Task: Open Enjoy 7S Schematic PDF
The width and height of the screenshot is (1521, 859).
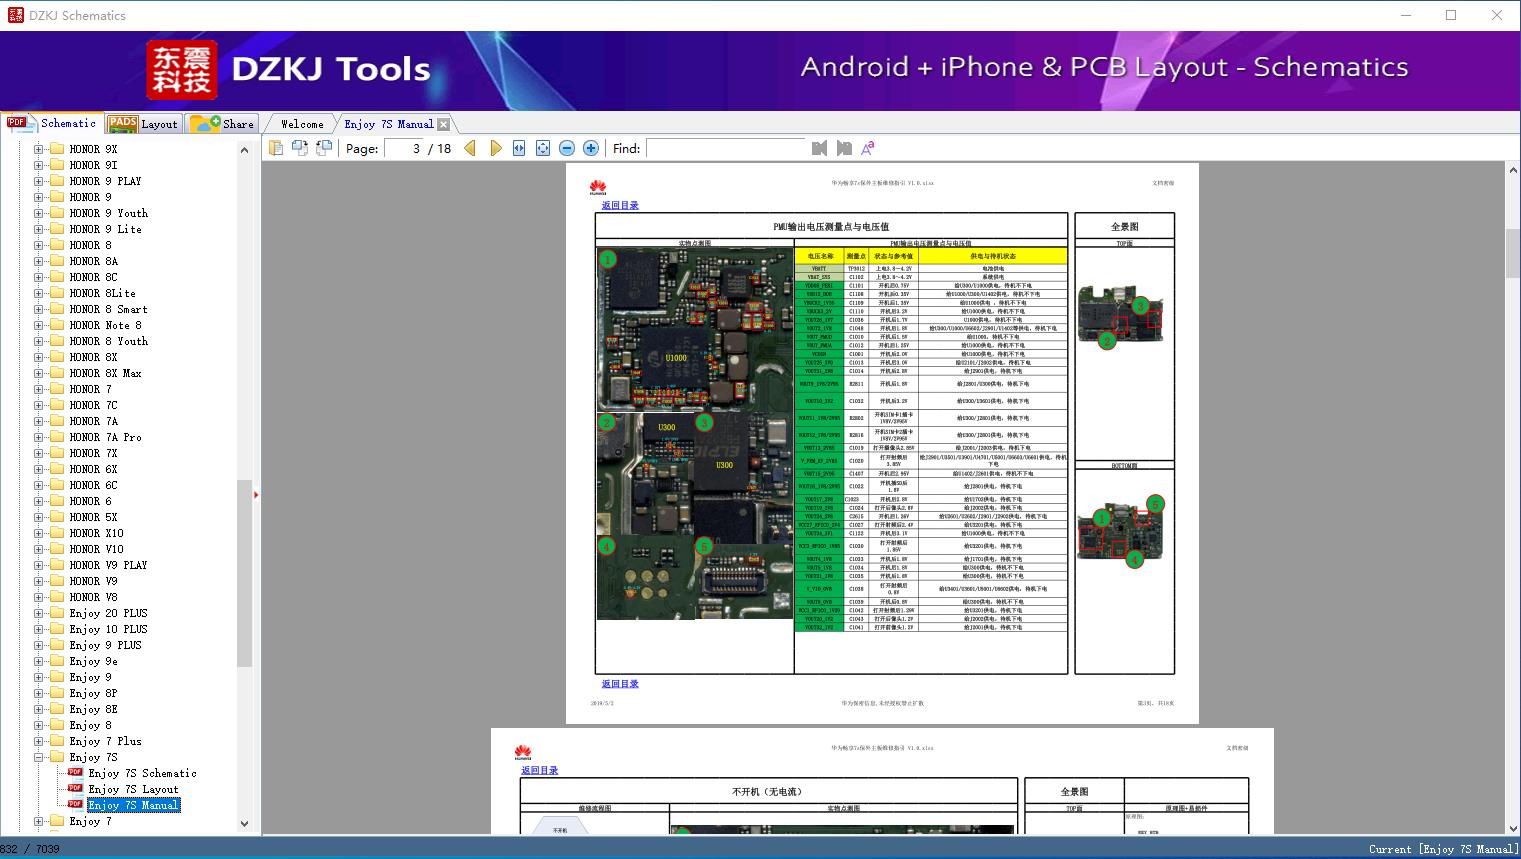Action: click(x=142, y=773)
